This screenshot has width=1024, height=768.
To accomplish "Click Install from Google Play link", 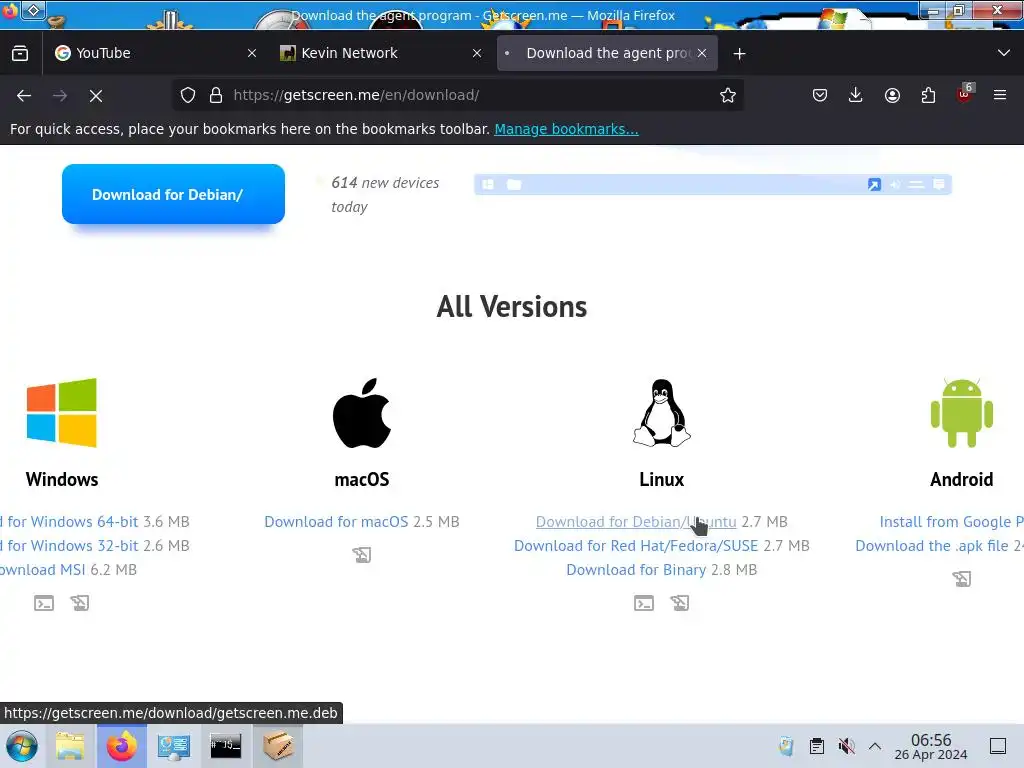I will [x=952, y=522].
